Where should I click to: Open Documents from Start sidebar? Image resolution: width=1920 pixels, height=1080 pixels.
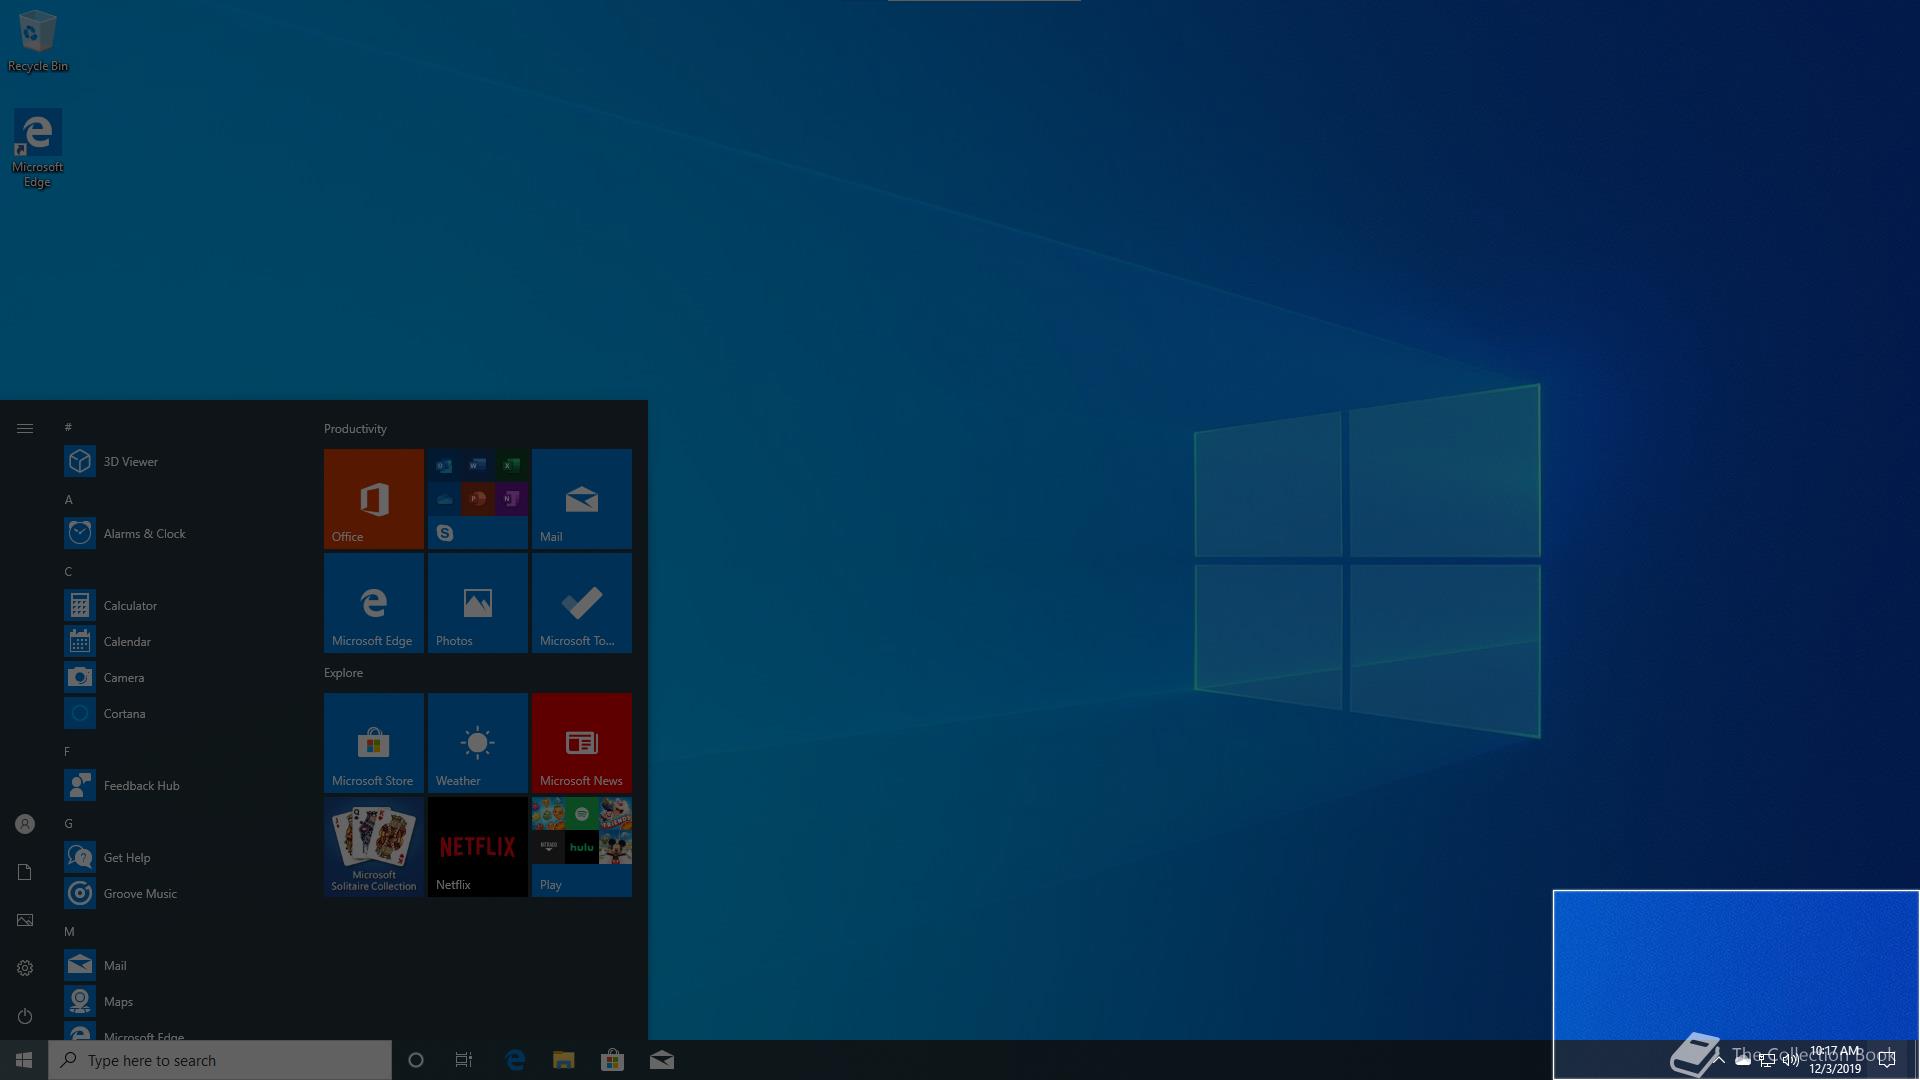25,872
